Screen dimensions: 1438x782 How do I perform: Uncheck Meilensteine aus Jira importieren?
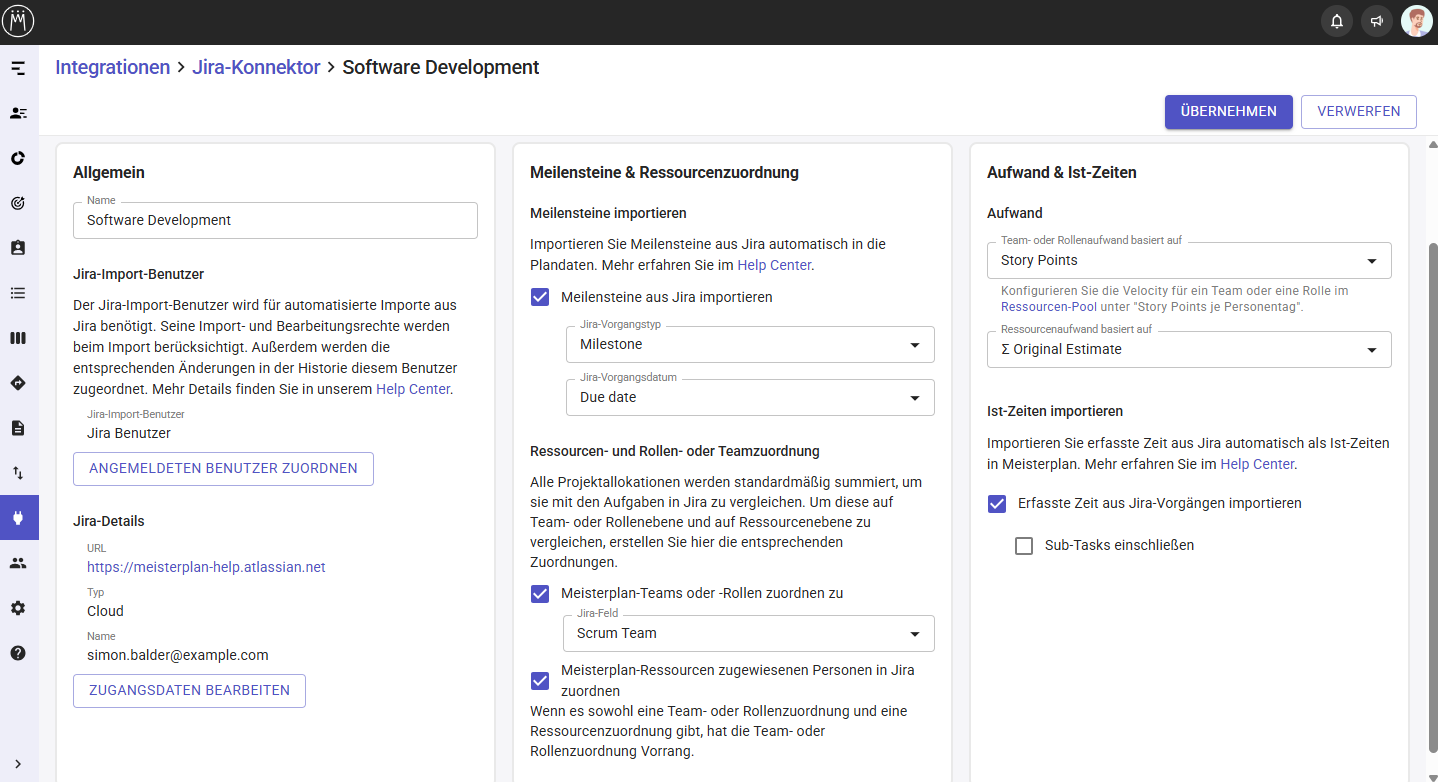[540, 297]
